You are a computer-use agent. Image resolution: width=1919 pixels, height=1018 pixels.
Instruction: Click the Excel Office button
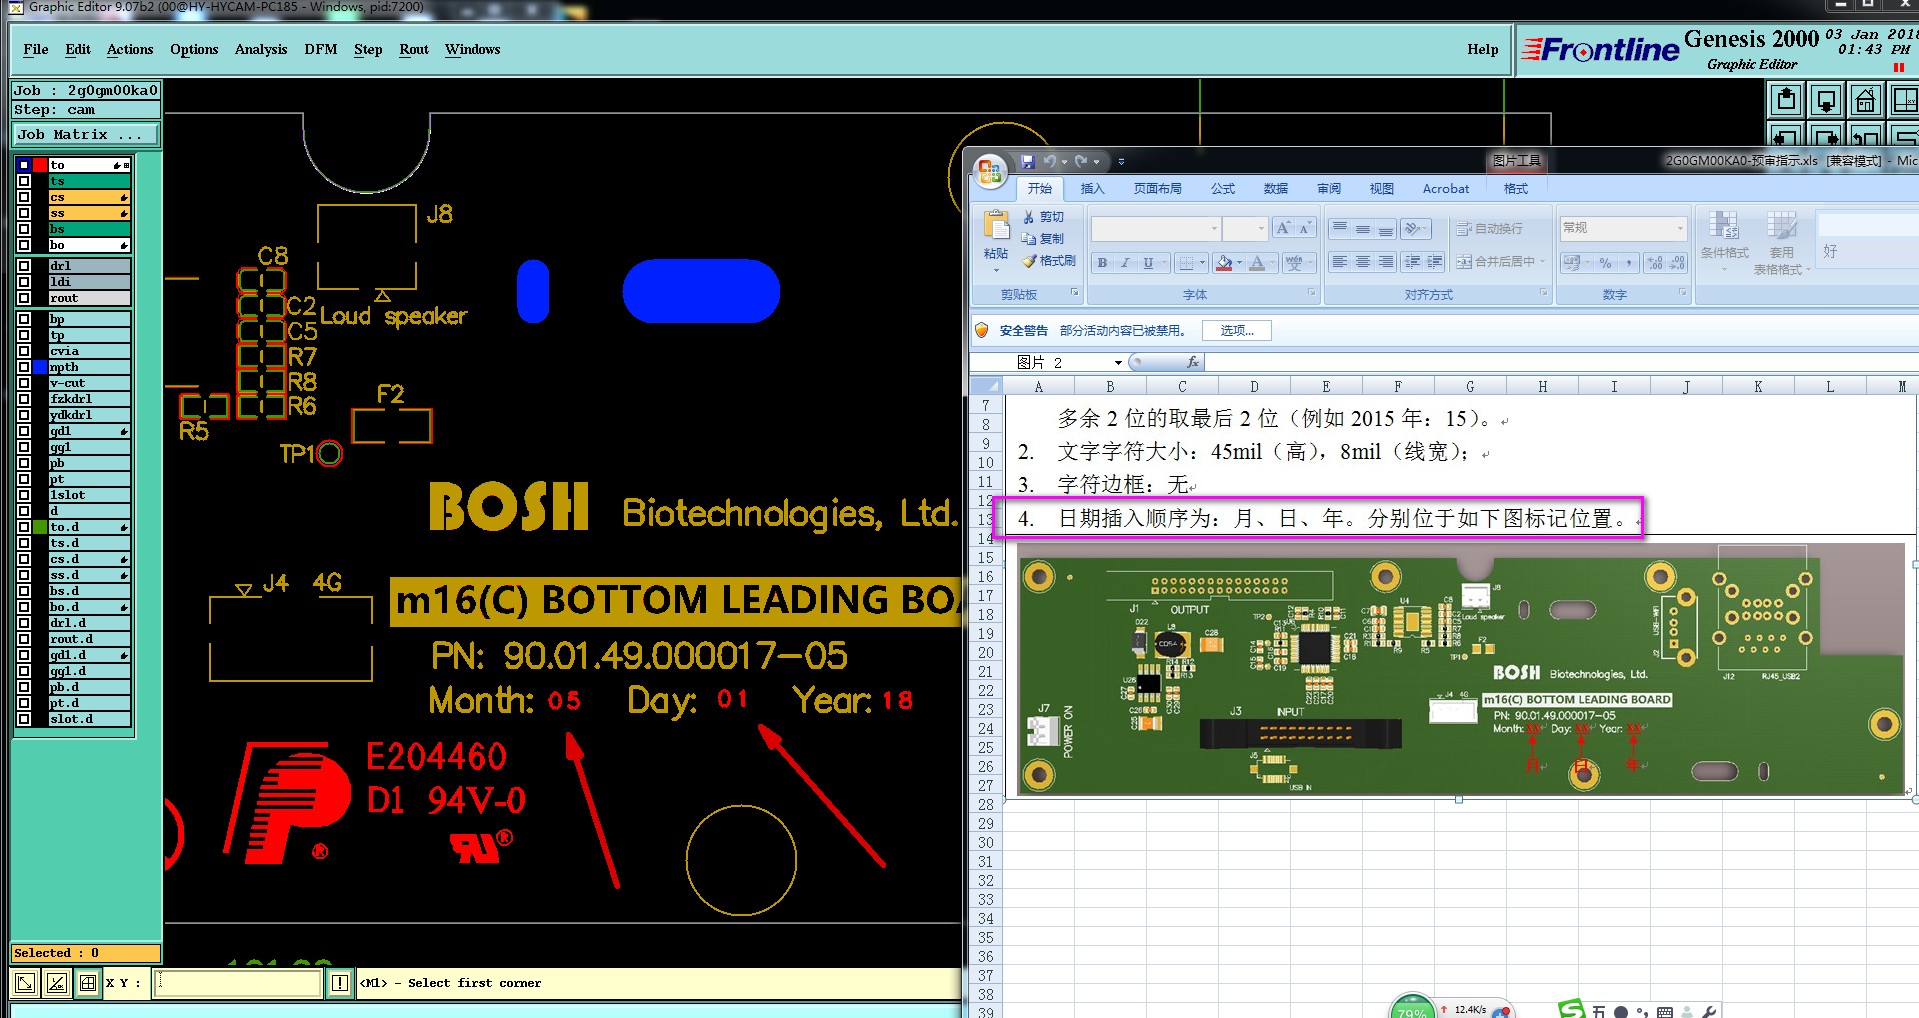pos(990,172)
